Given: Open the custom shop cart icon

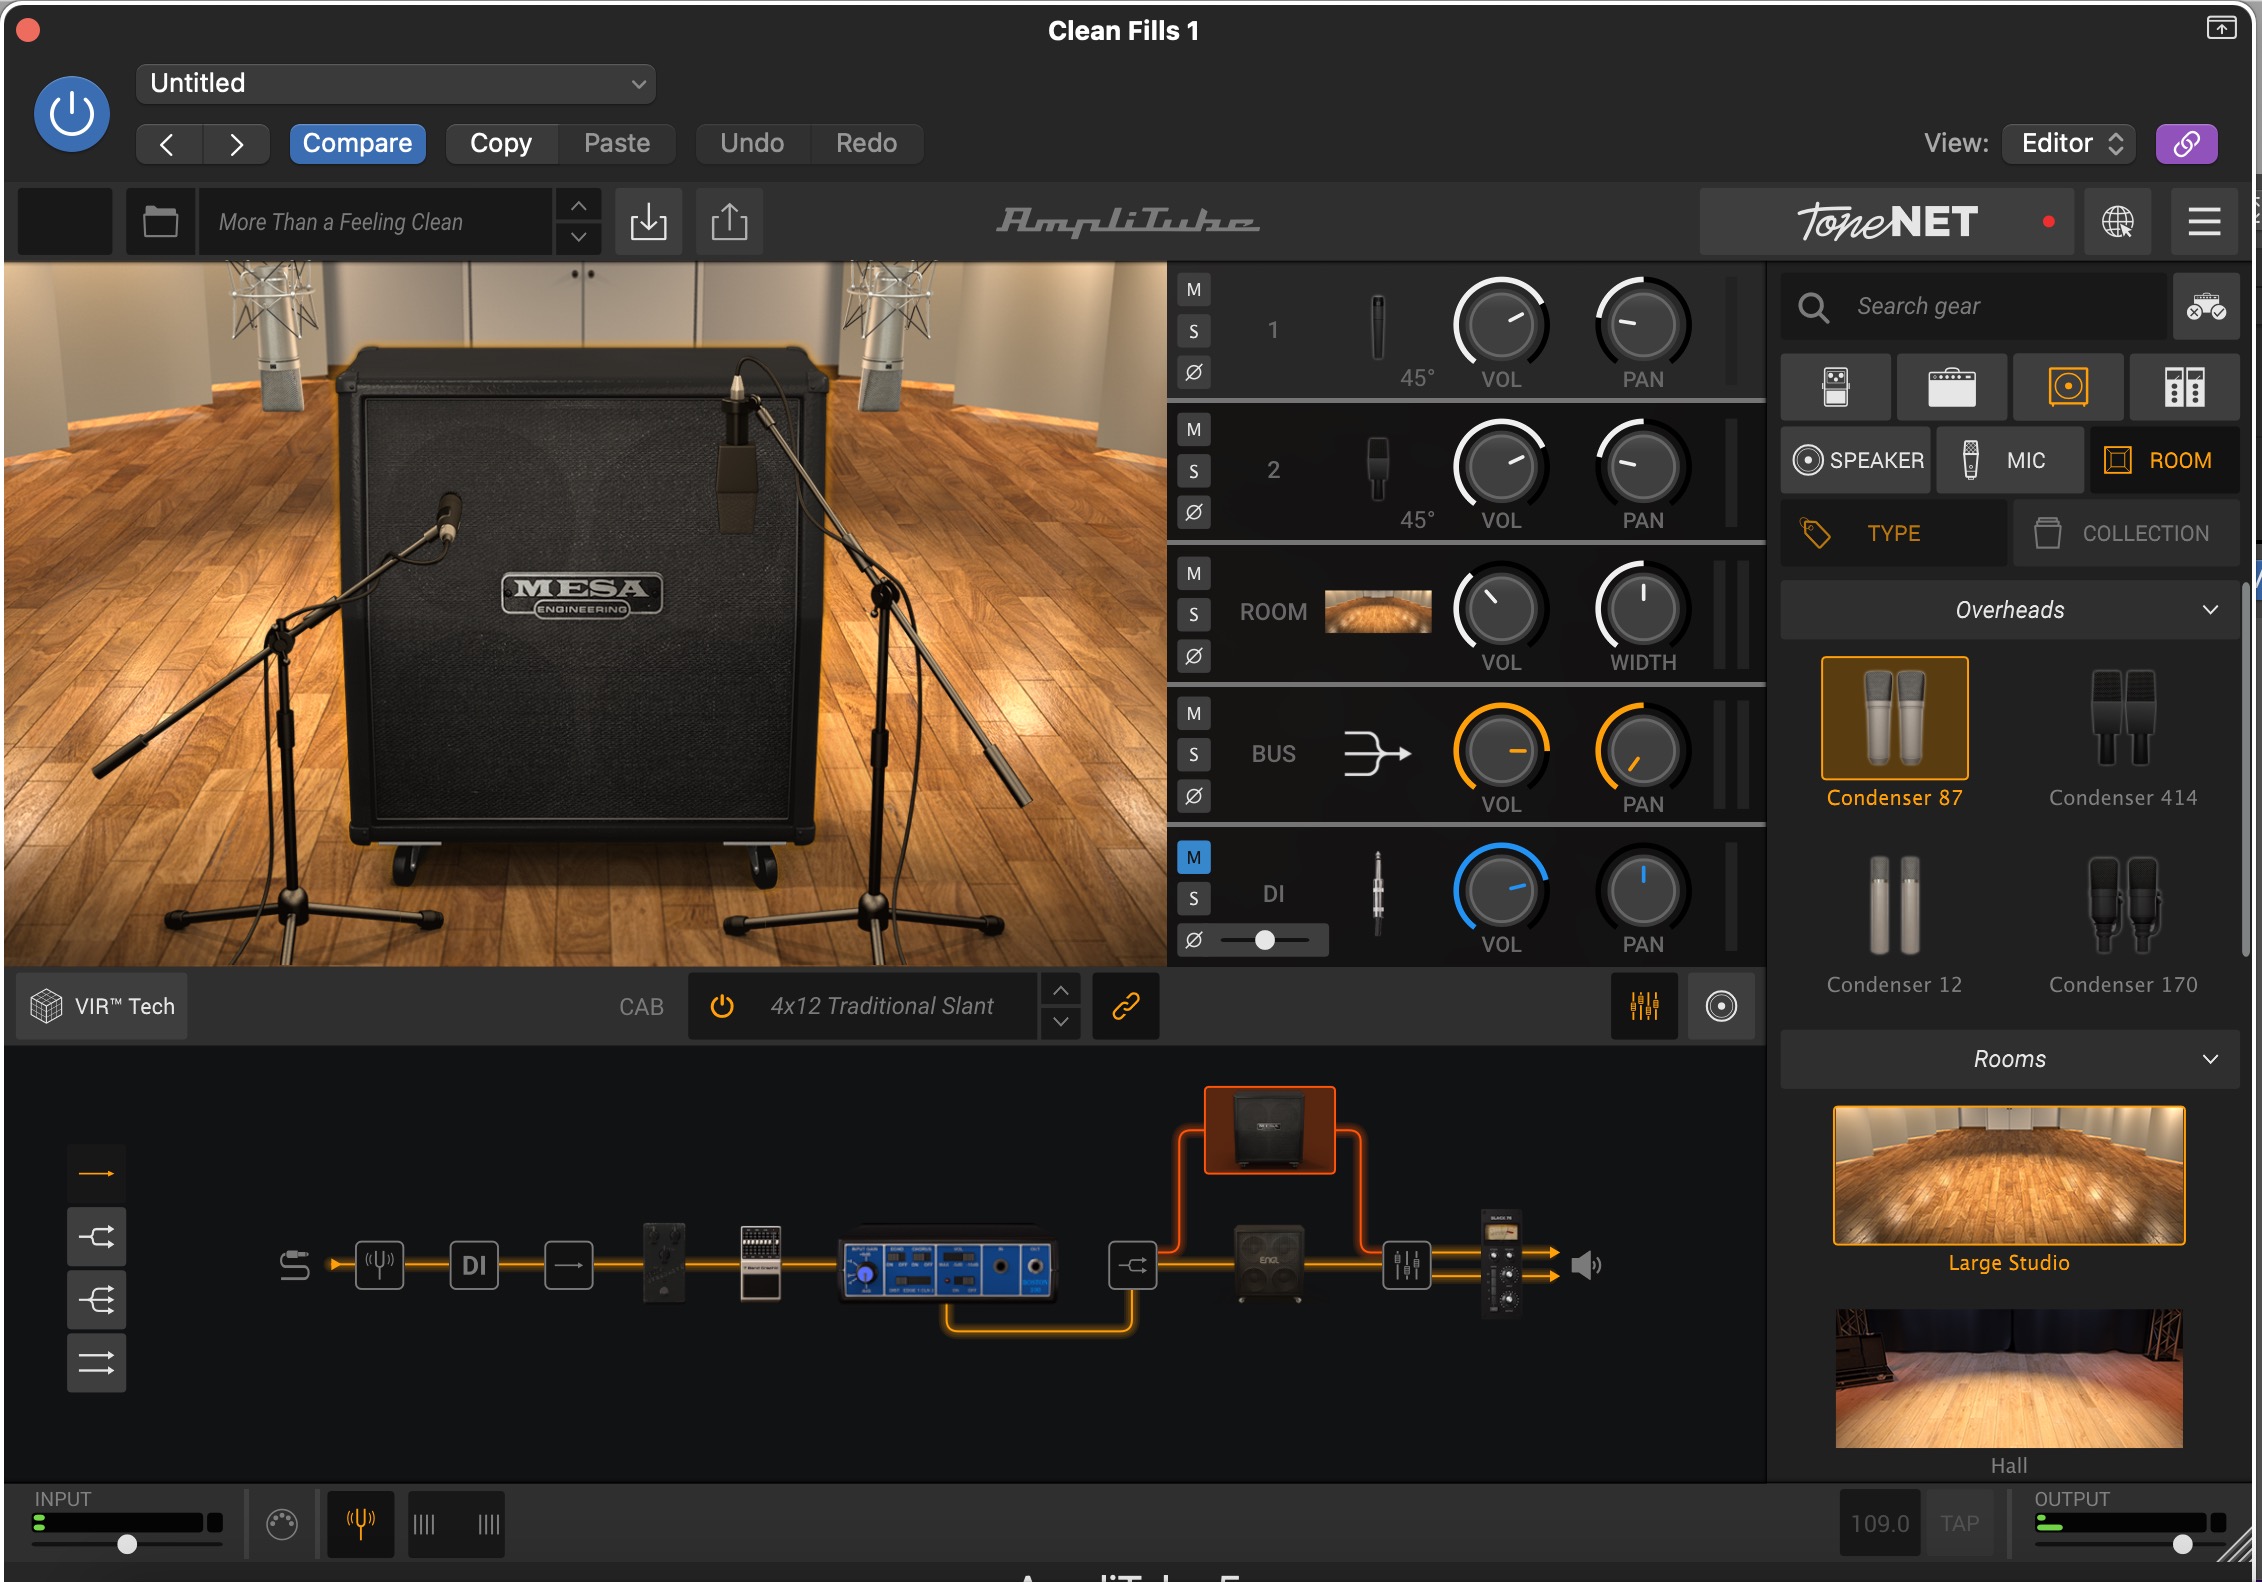Looking at the screenshot, I should (2205, 306).
